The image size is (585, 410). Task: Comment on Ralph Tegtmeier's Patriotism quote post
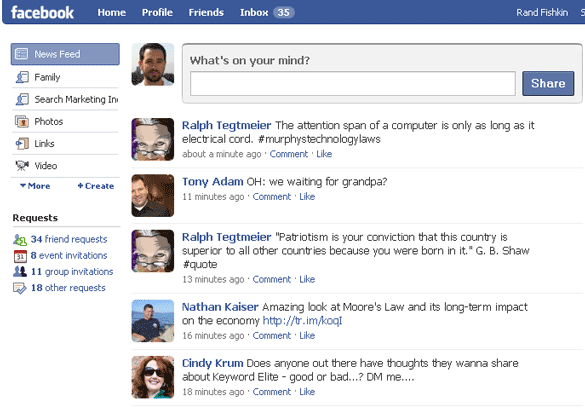pos(272,279)
